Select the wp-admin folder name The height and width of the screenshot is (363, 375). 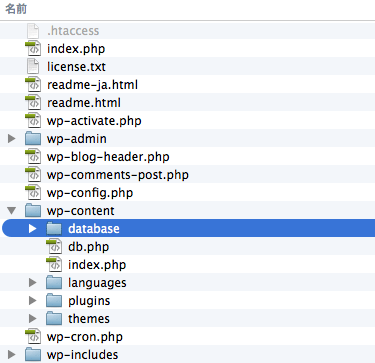77,139
